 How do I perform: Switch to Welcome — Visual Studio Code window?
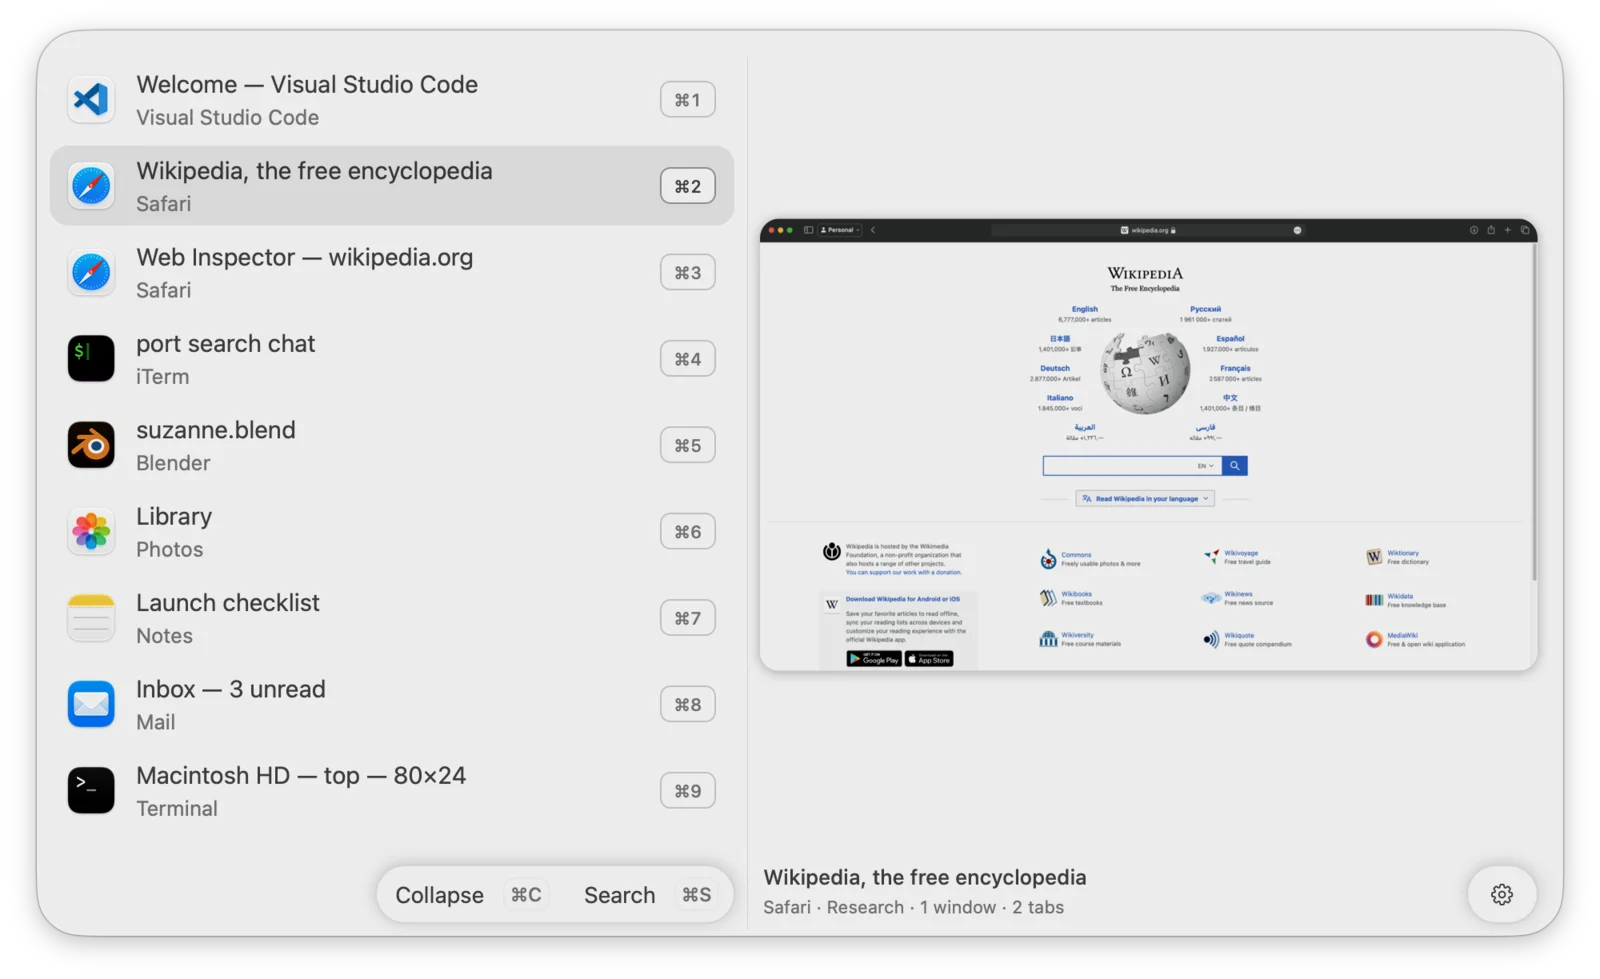point(391,99)
